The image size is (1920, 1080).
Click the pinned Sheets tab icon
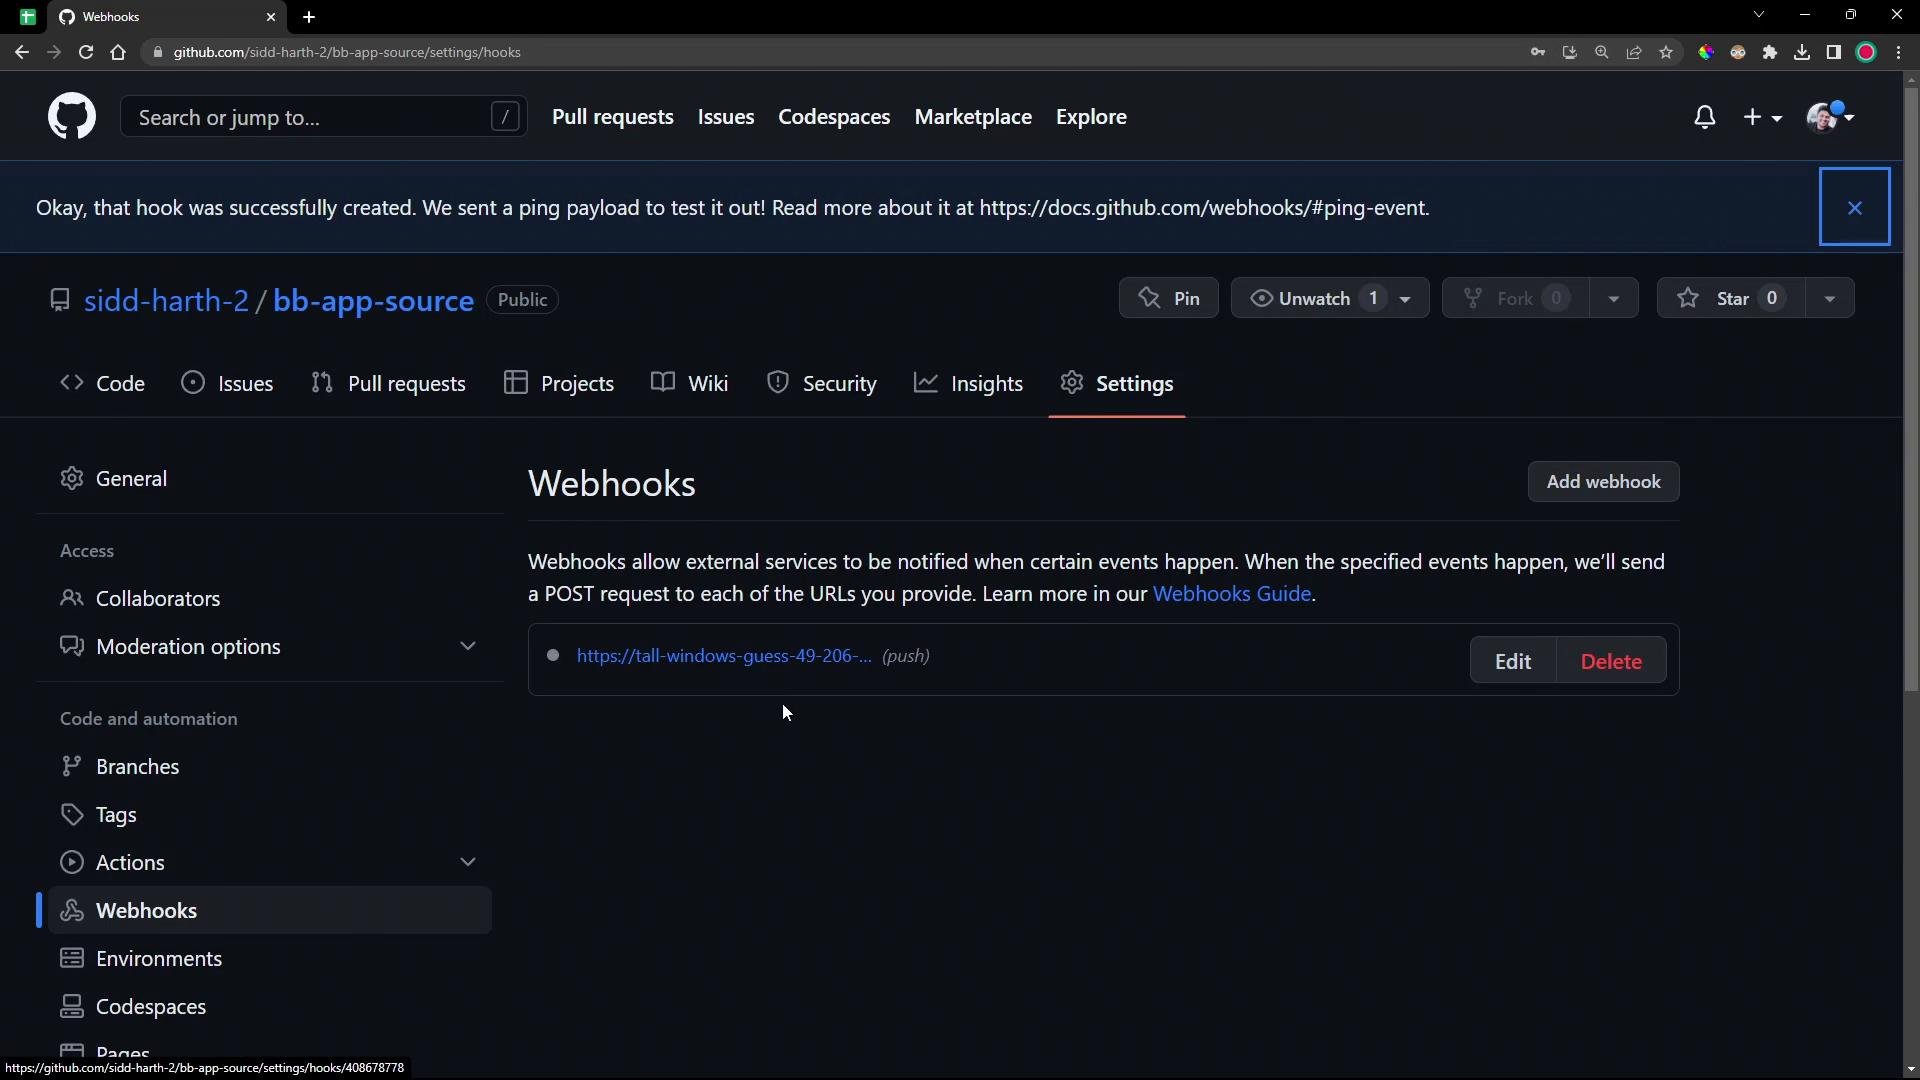click(x=28, y=17)
